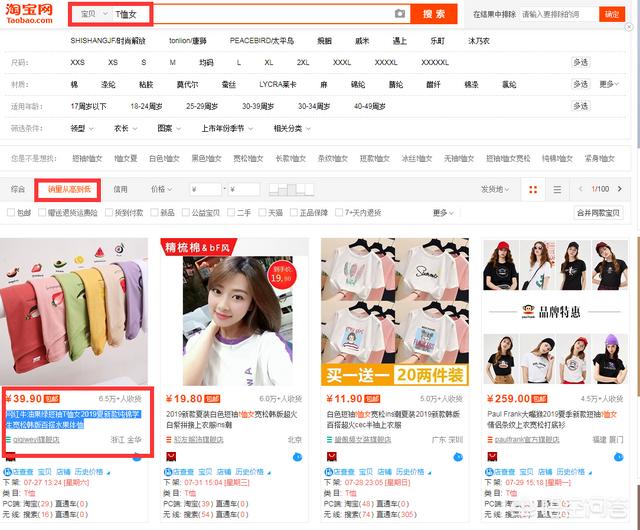Click the exclude keywords input field

[557, 14]
